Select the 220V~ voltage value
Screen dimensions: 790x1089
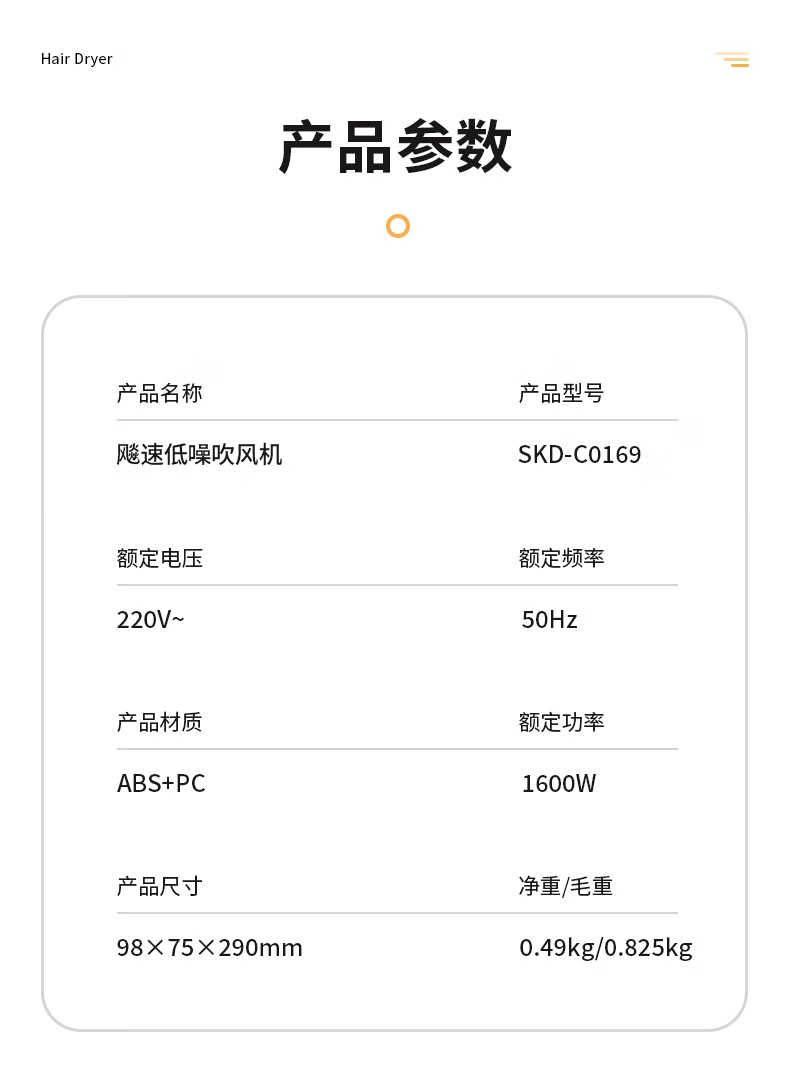pos(151,620)
